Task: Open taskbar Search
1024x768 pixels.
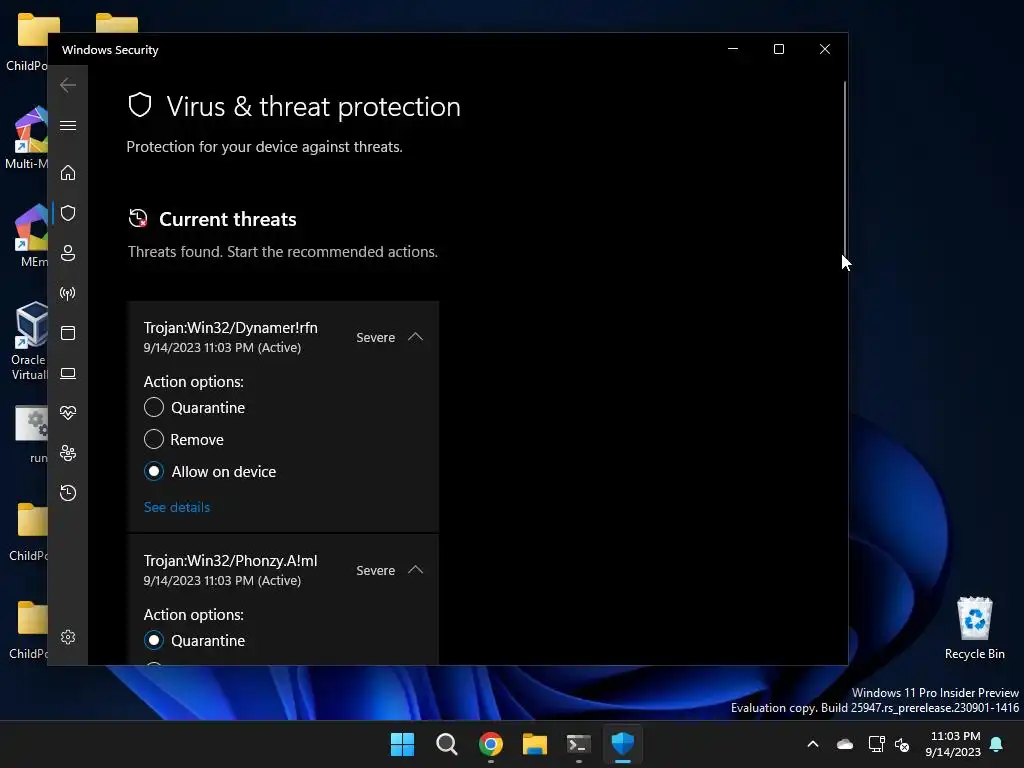Action: 447,744
